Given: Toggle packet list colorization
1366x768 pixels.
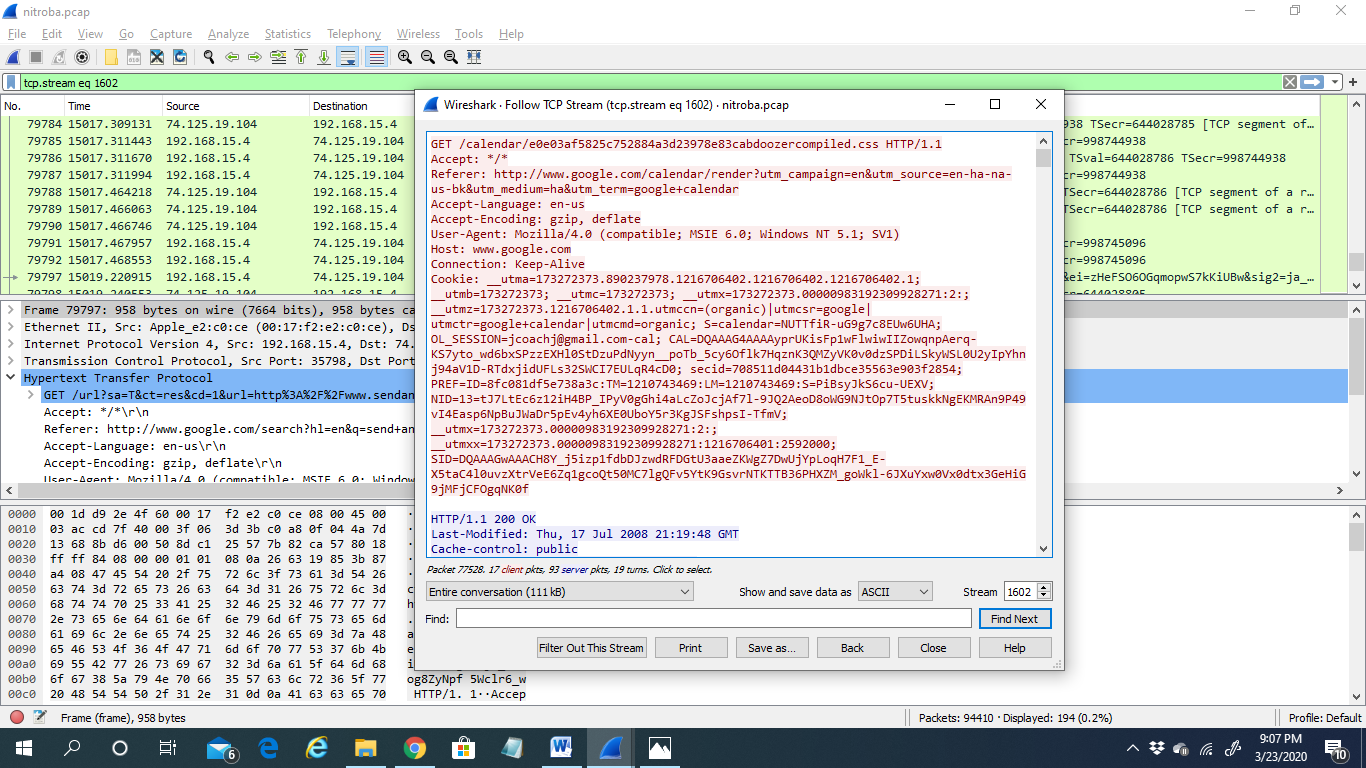Looking at the screenshot, I should (x=376, y=57).
